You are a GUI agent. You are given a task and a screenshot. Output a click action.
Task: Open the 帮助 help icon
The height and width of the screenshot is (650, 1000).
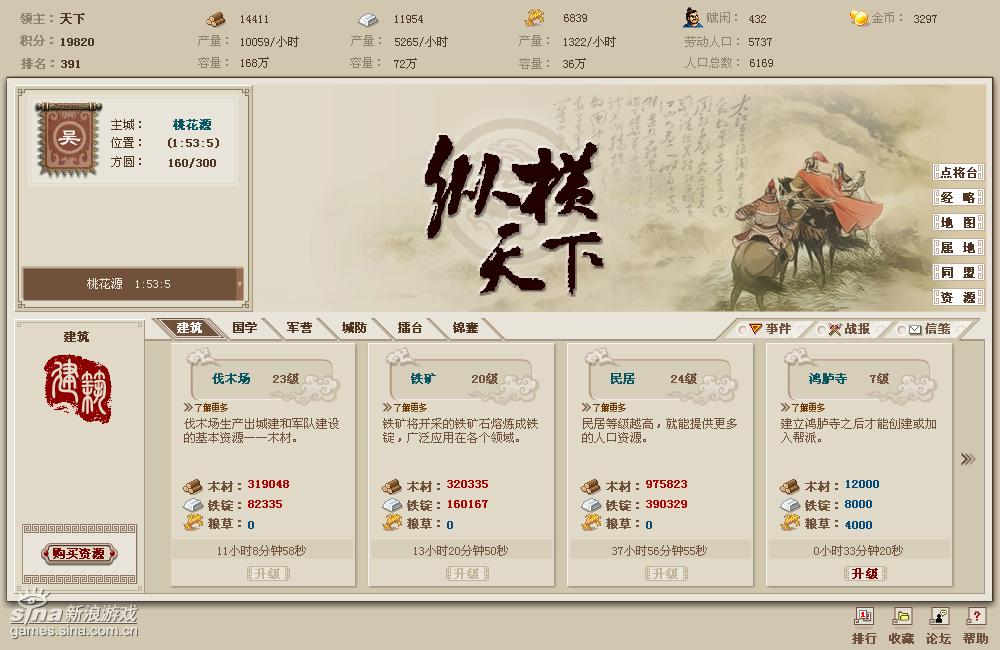(x=976, y=616)
